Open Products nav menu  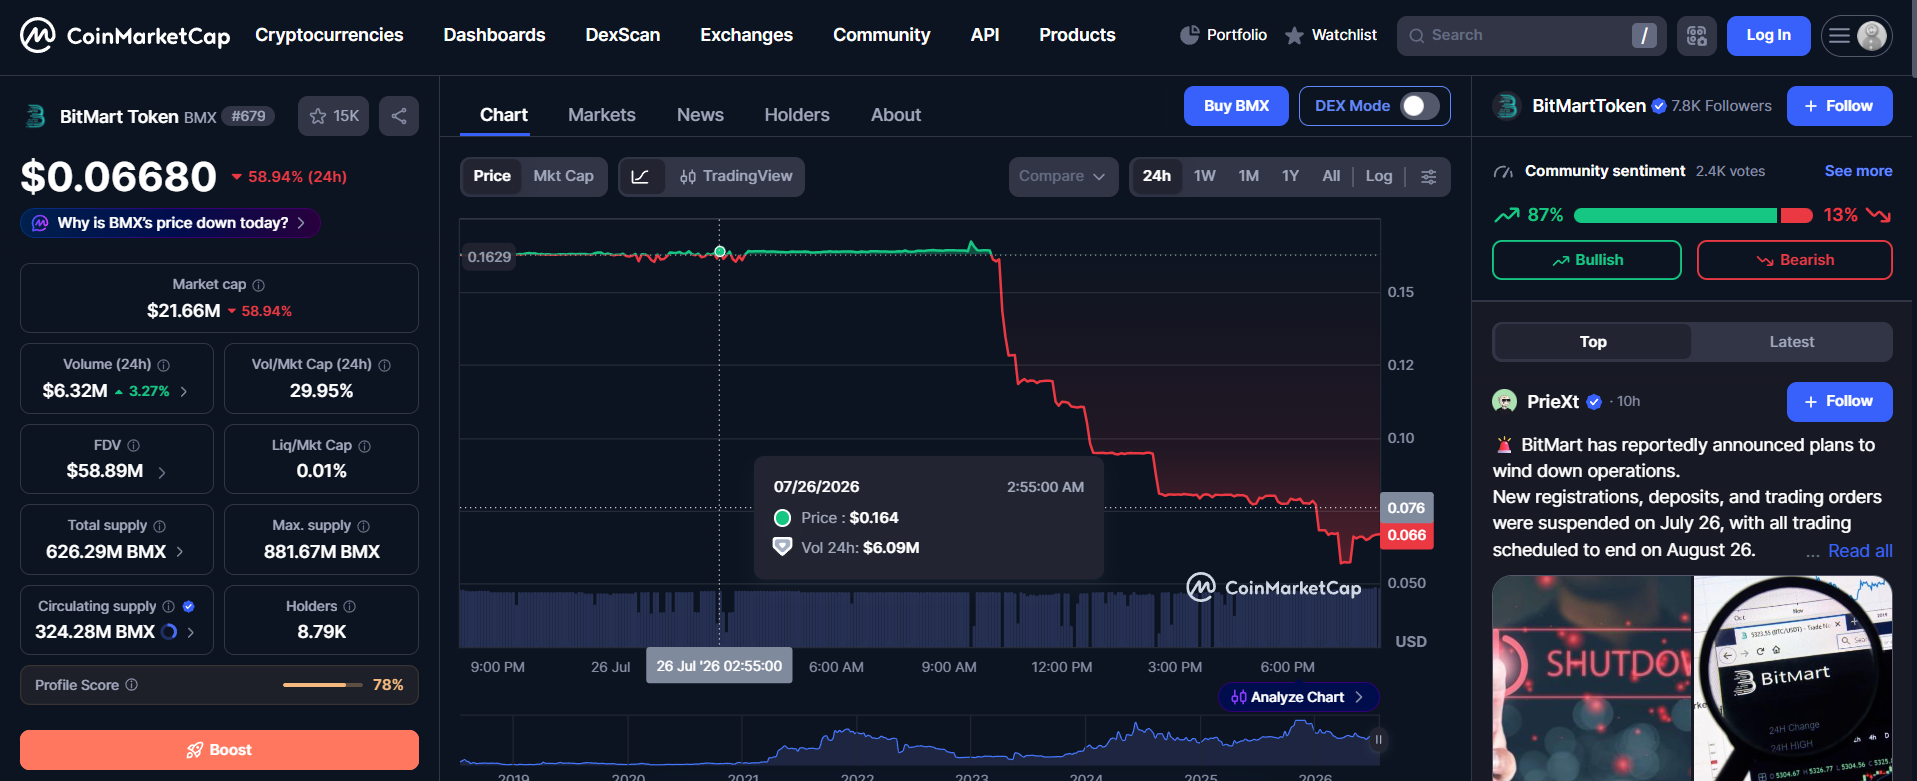[x=1077, y=35]
